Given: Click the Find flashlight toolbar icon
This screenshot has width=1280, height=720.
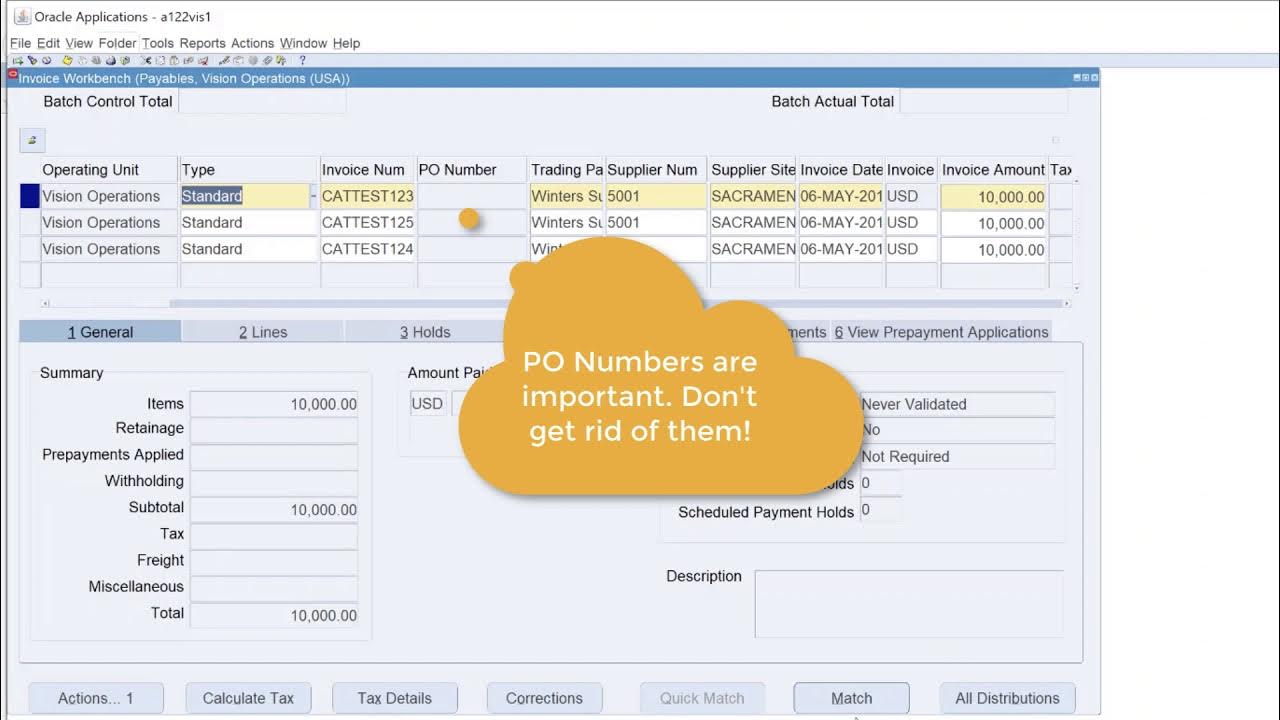Looking at the screenshot, I should pyautogui.click(x=32, y=60).
